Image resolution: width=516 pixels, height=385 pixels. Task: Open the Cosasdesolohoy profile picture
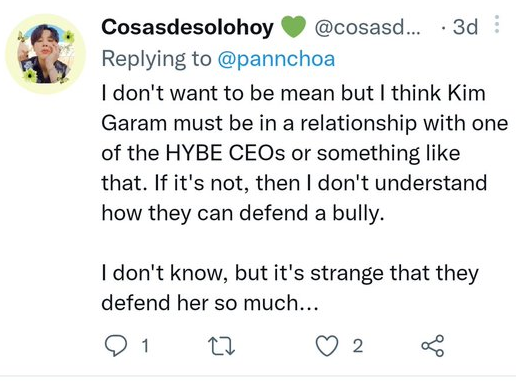tap(46, 54)
